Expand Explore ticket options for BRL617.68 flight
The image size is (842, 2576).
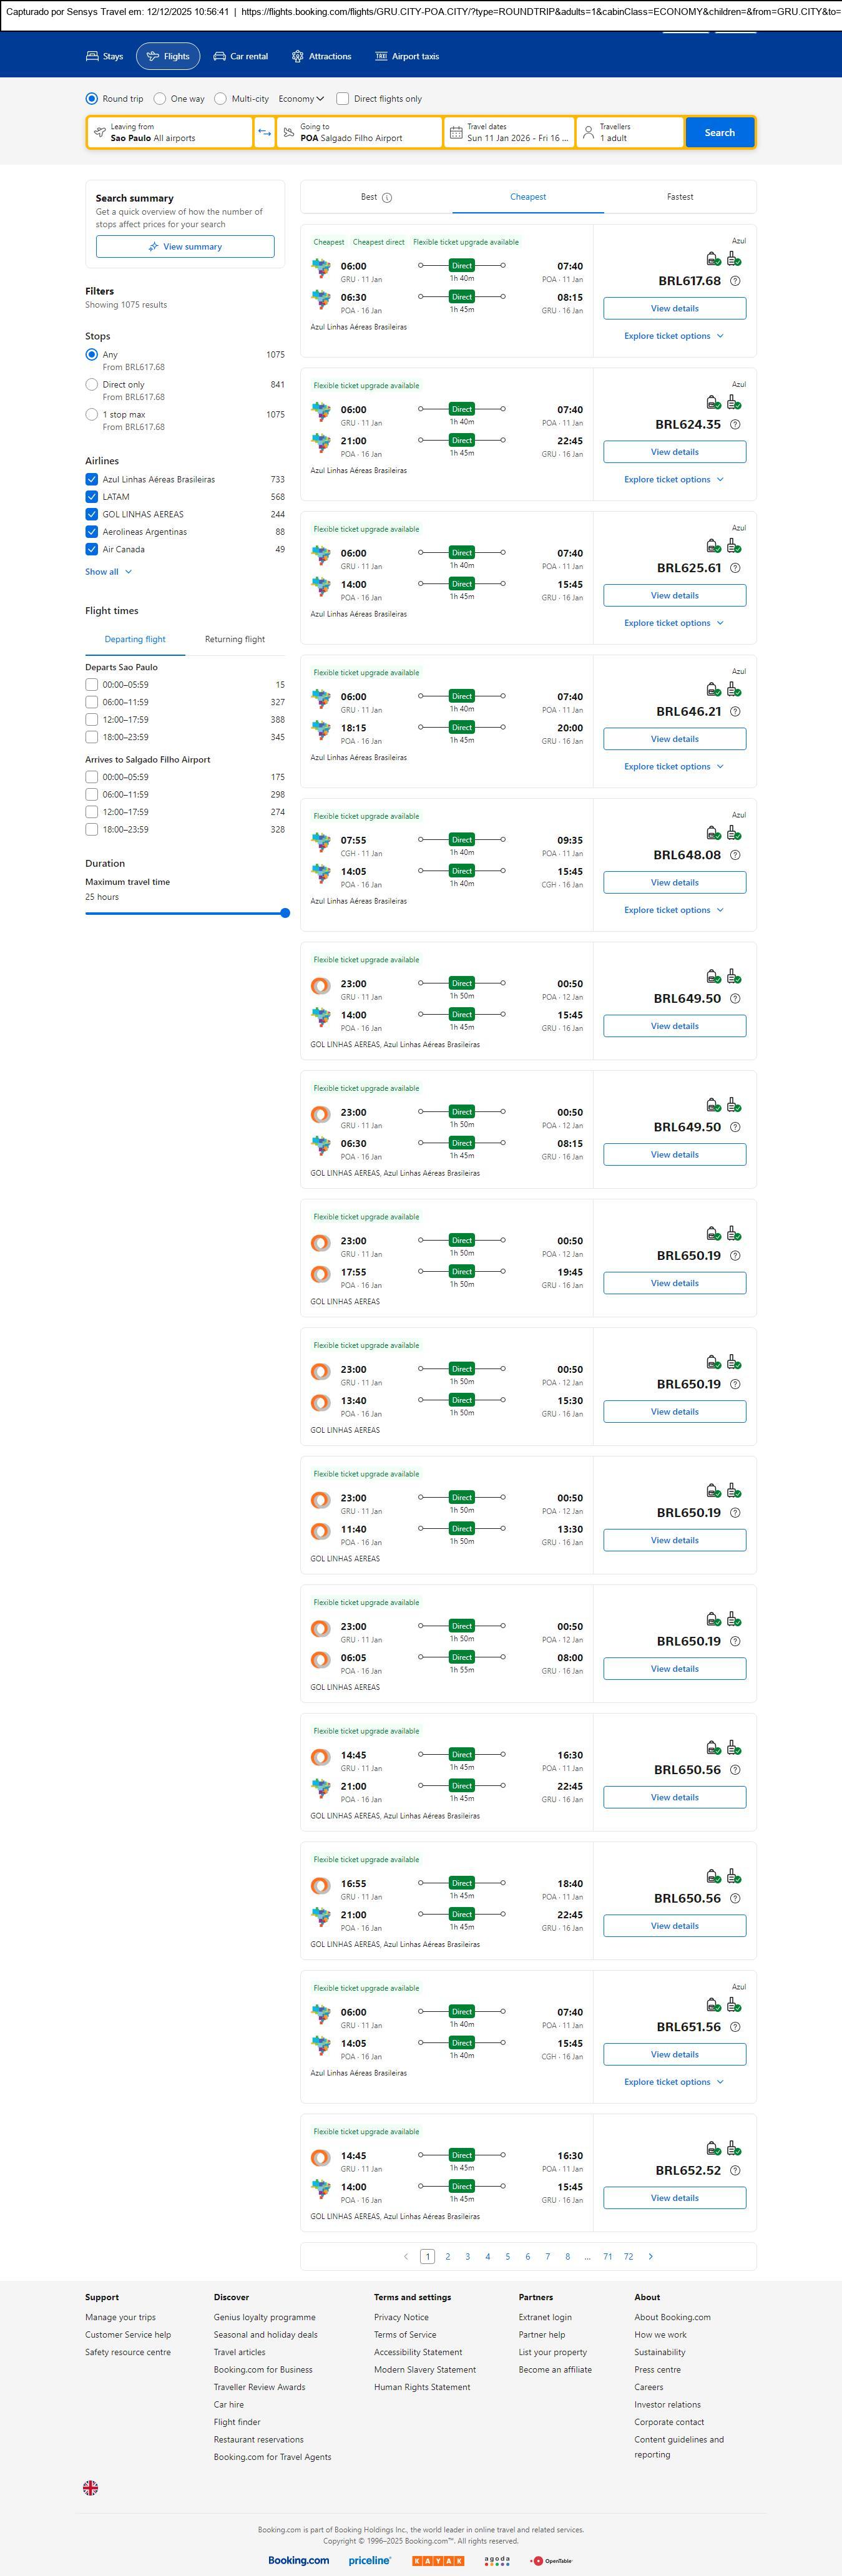(674, 336)
